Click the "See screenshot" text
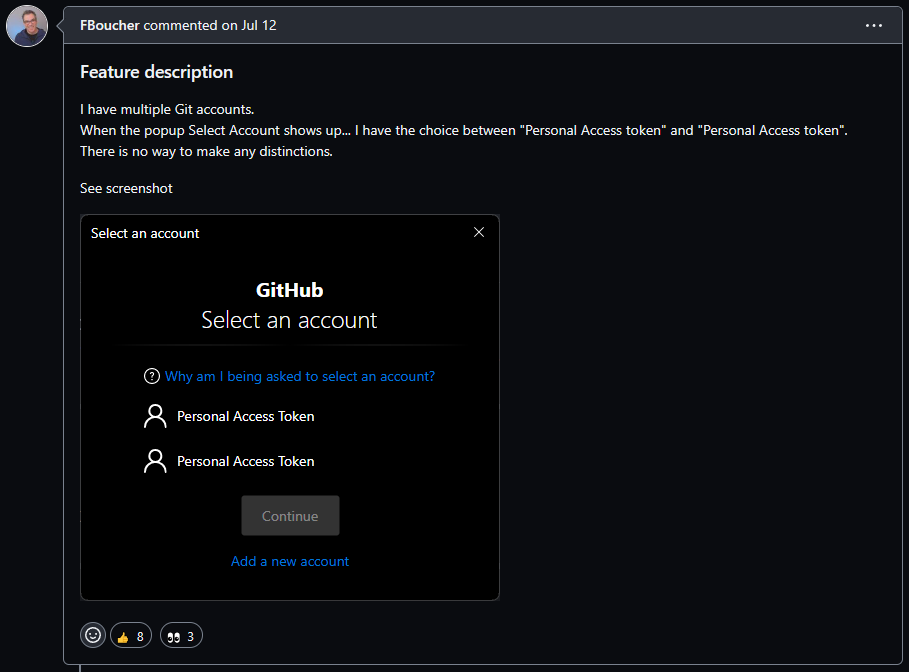 (126, 188)
